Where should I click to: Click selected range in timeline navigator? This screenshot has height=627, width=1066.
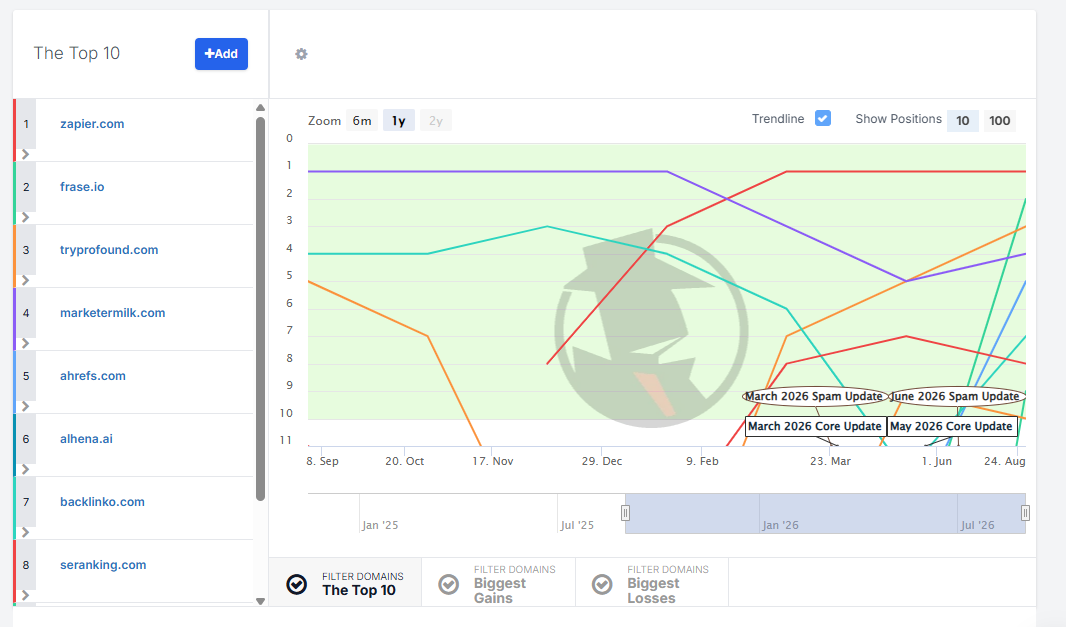pos(825,513)
